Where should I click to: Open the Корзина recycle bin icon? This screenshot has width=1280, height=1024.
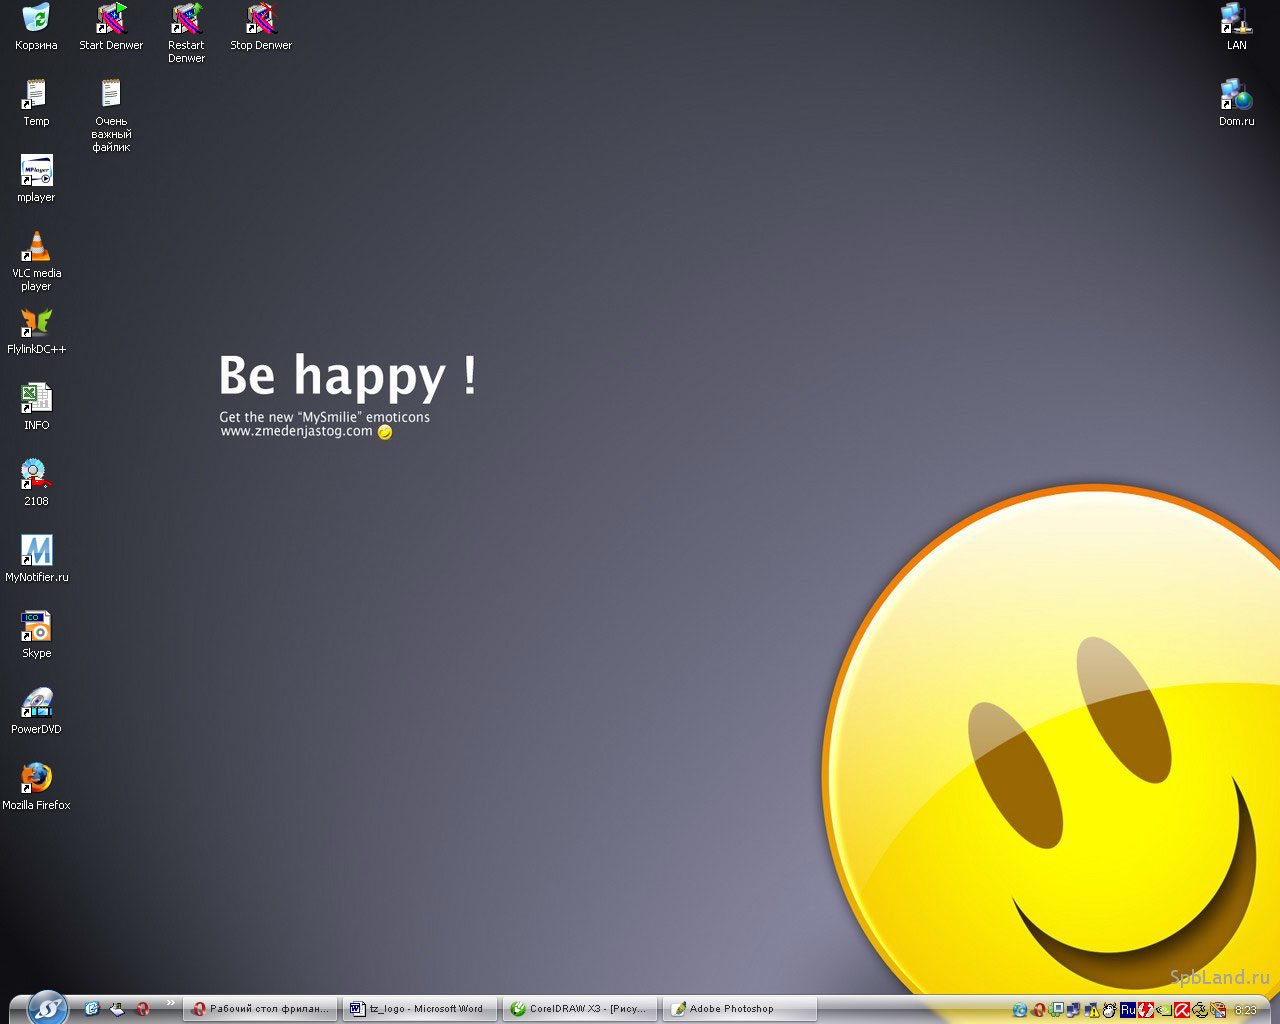(x=36, y=19)
